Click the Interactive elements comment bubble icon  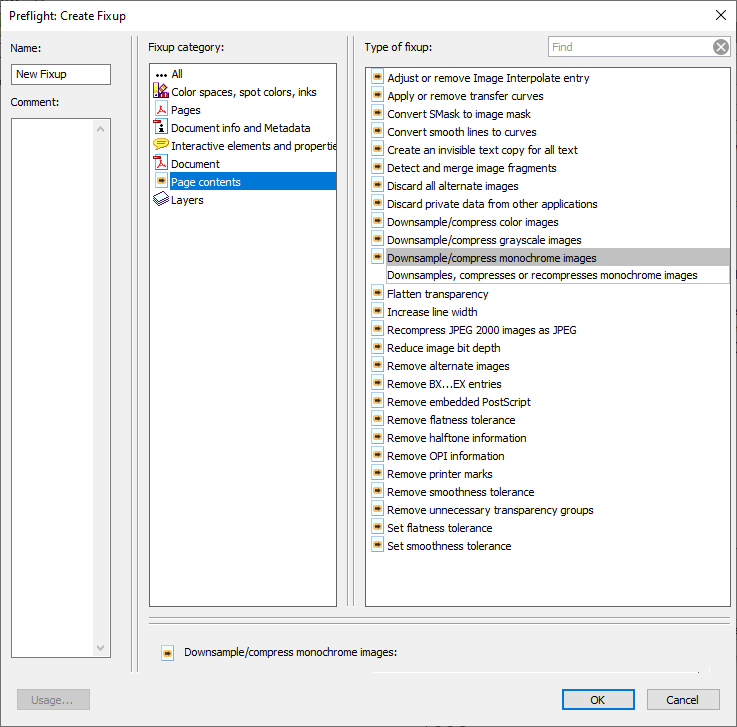click(x=161, y=146)
